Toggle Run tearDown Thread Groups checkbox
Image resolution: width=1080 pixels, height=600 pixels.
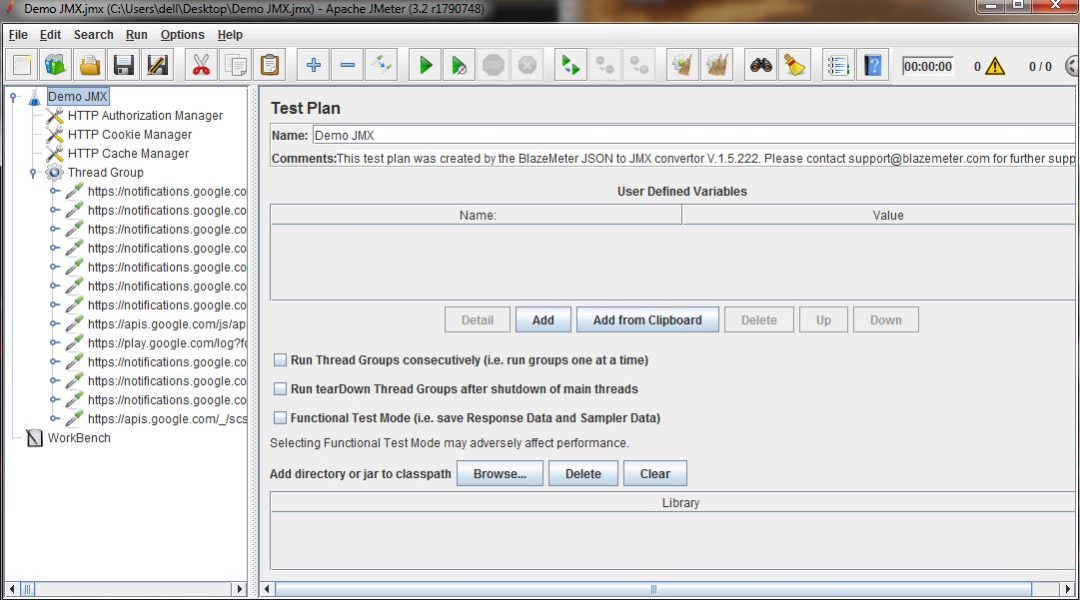pyautogui.click(x=280, y=389)
